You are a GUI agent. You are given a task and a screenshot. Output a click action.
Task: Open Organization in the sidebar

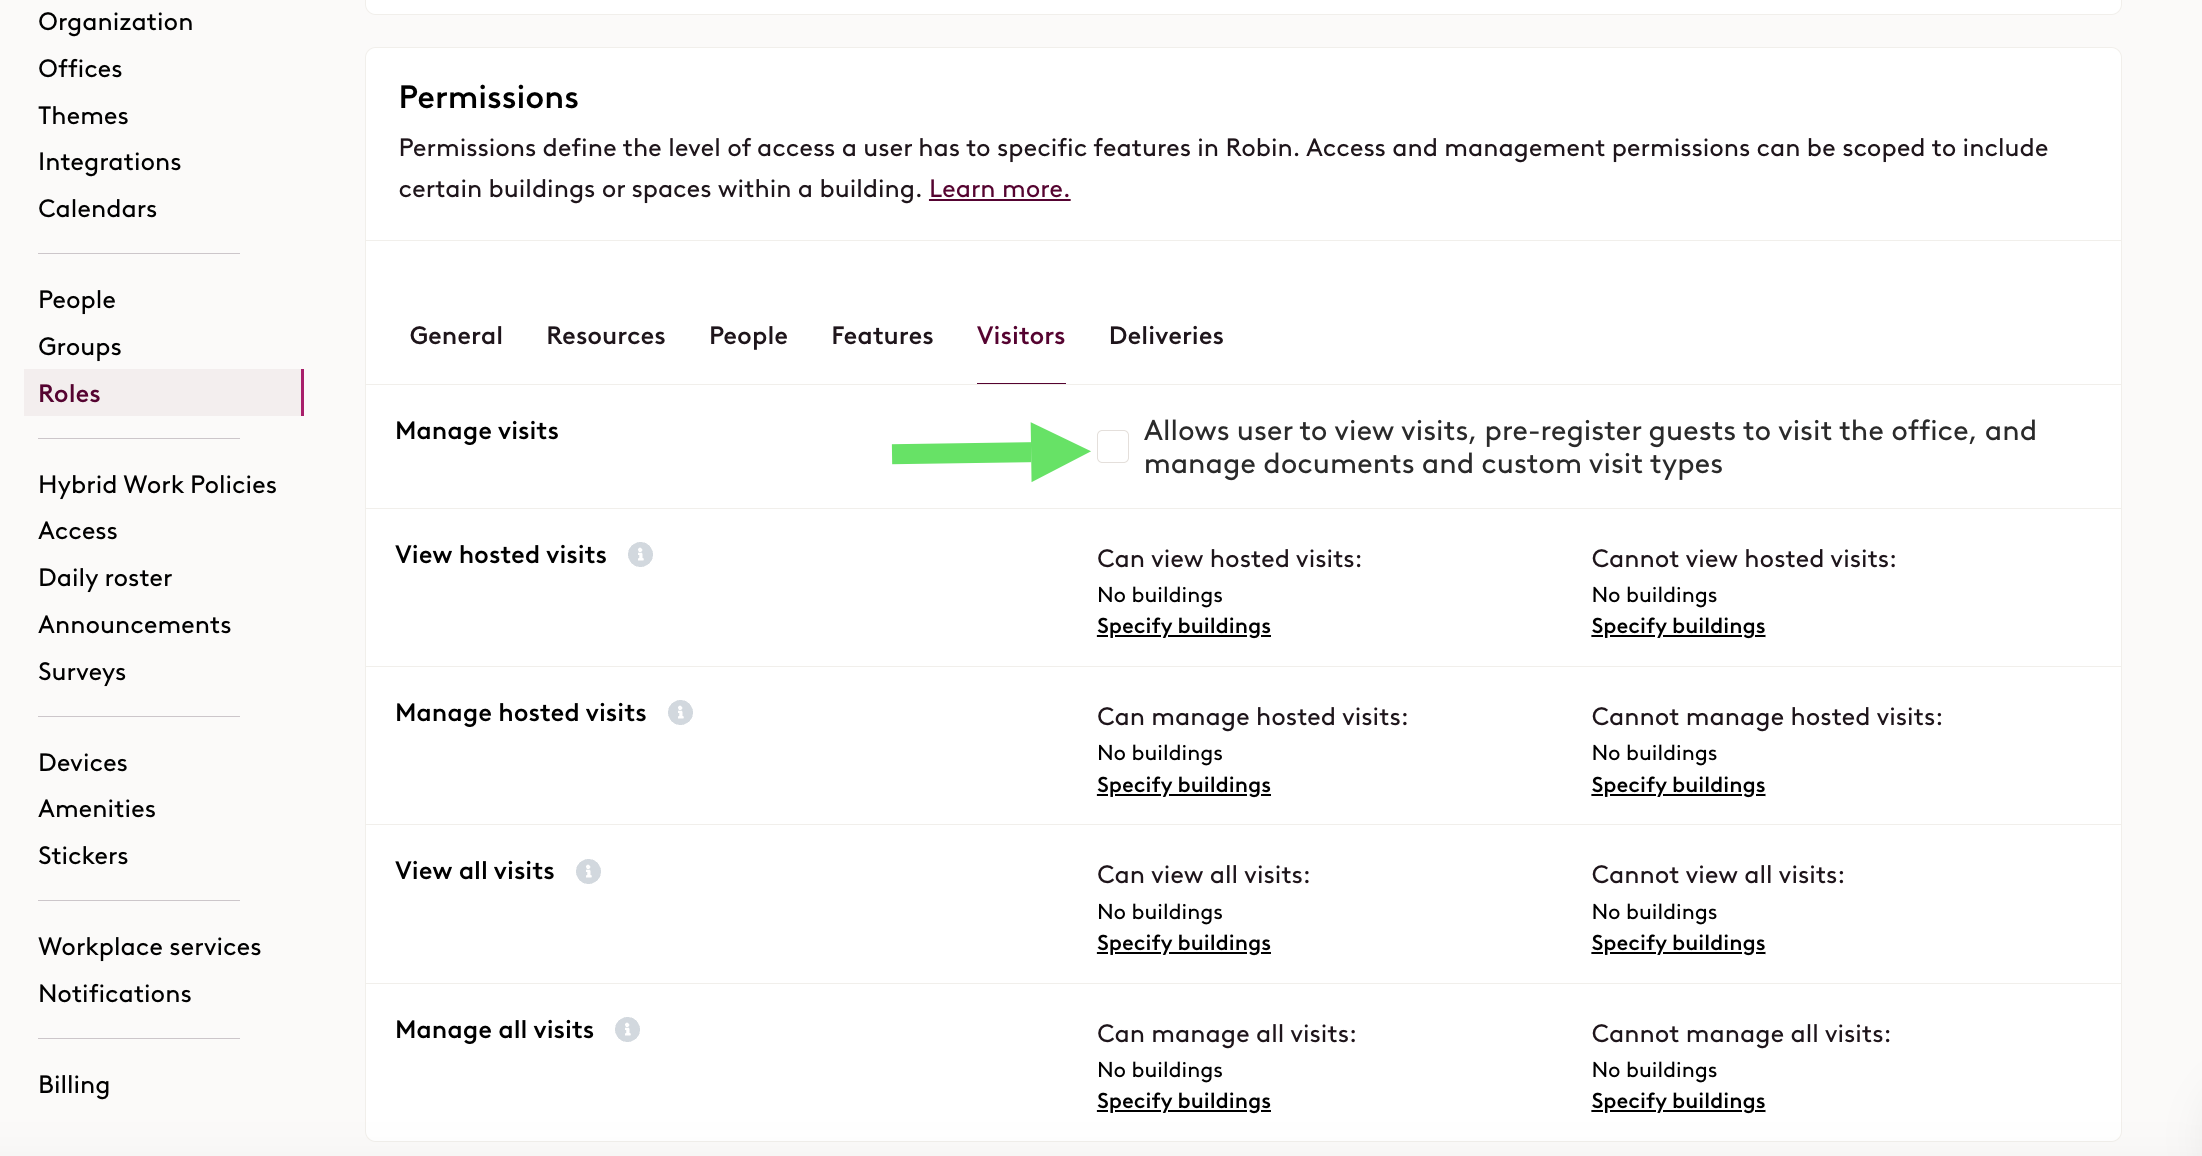tap(115, 22)
